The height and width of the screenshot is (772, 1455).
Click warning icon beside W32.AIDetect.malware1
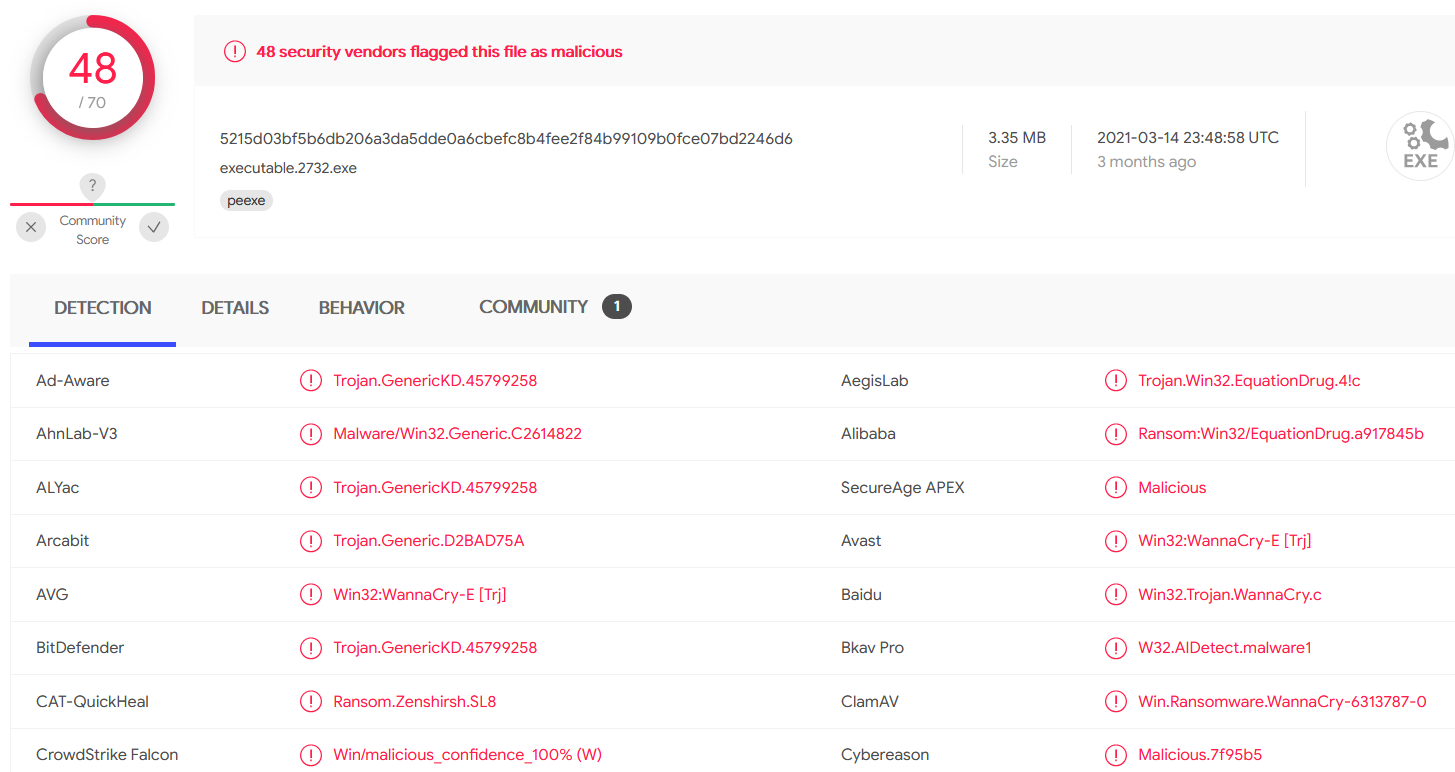pos(1116,648)
